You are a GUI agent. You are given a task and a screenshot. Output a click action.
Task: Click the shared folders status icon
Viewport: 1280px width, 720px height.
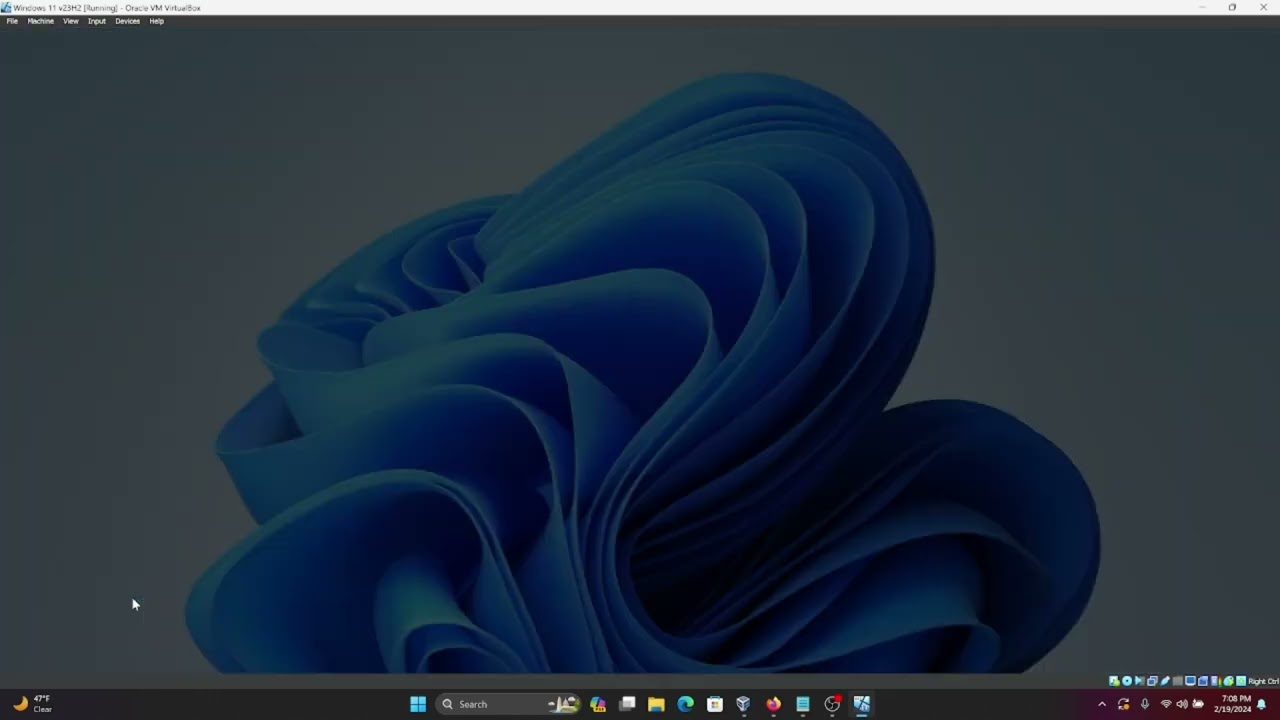pyautogui.click(x=1178, y=681)
